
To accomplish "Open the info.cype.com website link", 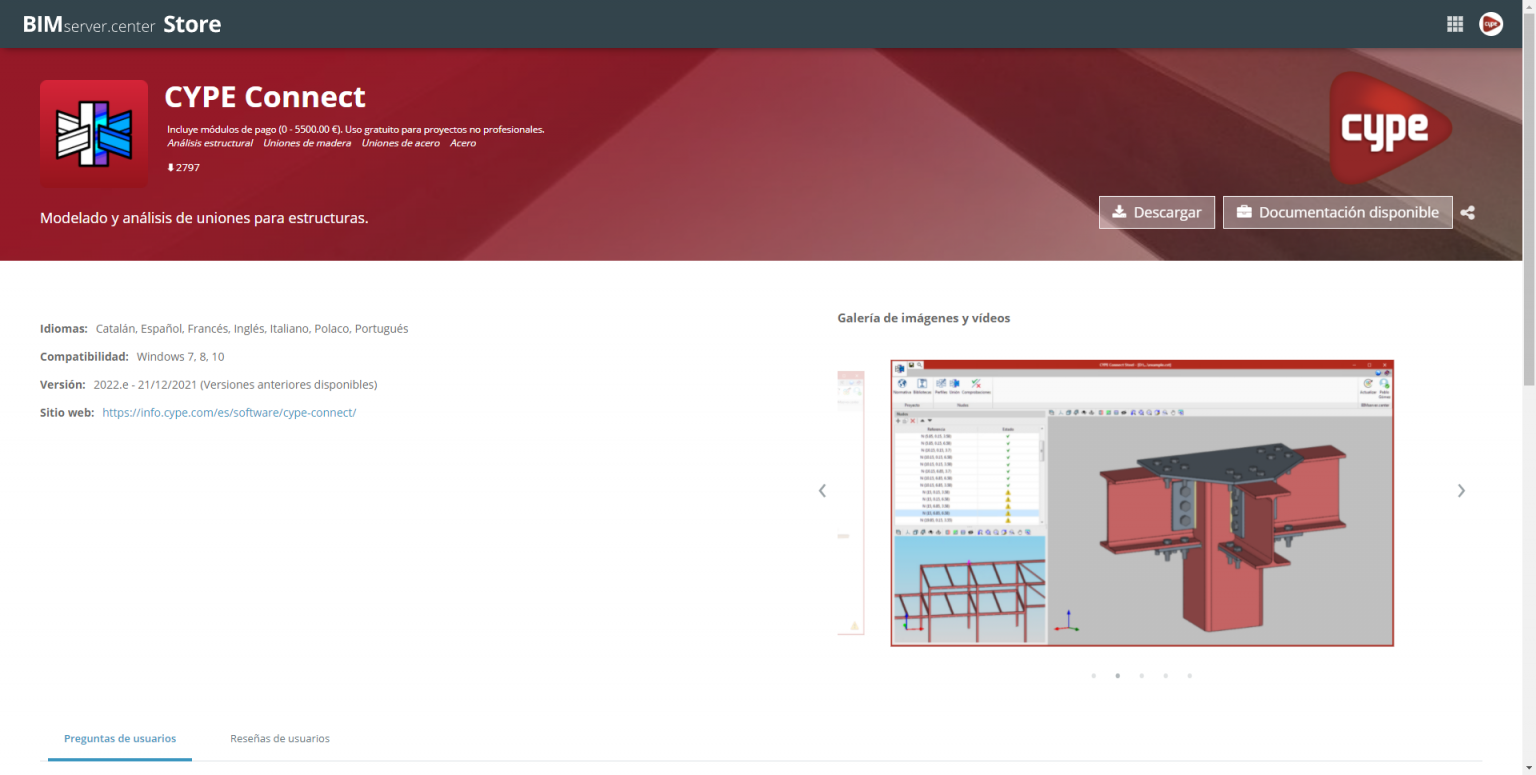I will [x=229, y=412].
